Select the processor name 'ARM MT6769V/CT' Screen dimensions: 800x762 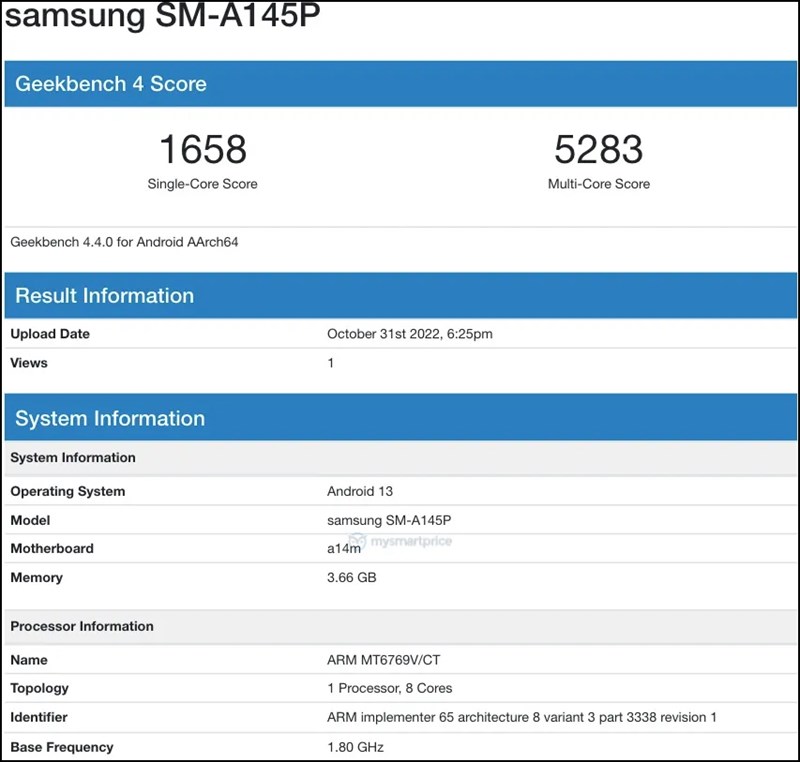coord(383,660)
